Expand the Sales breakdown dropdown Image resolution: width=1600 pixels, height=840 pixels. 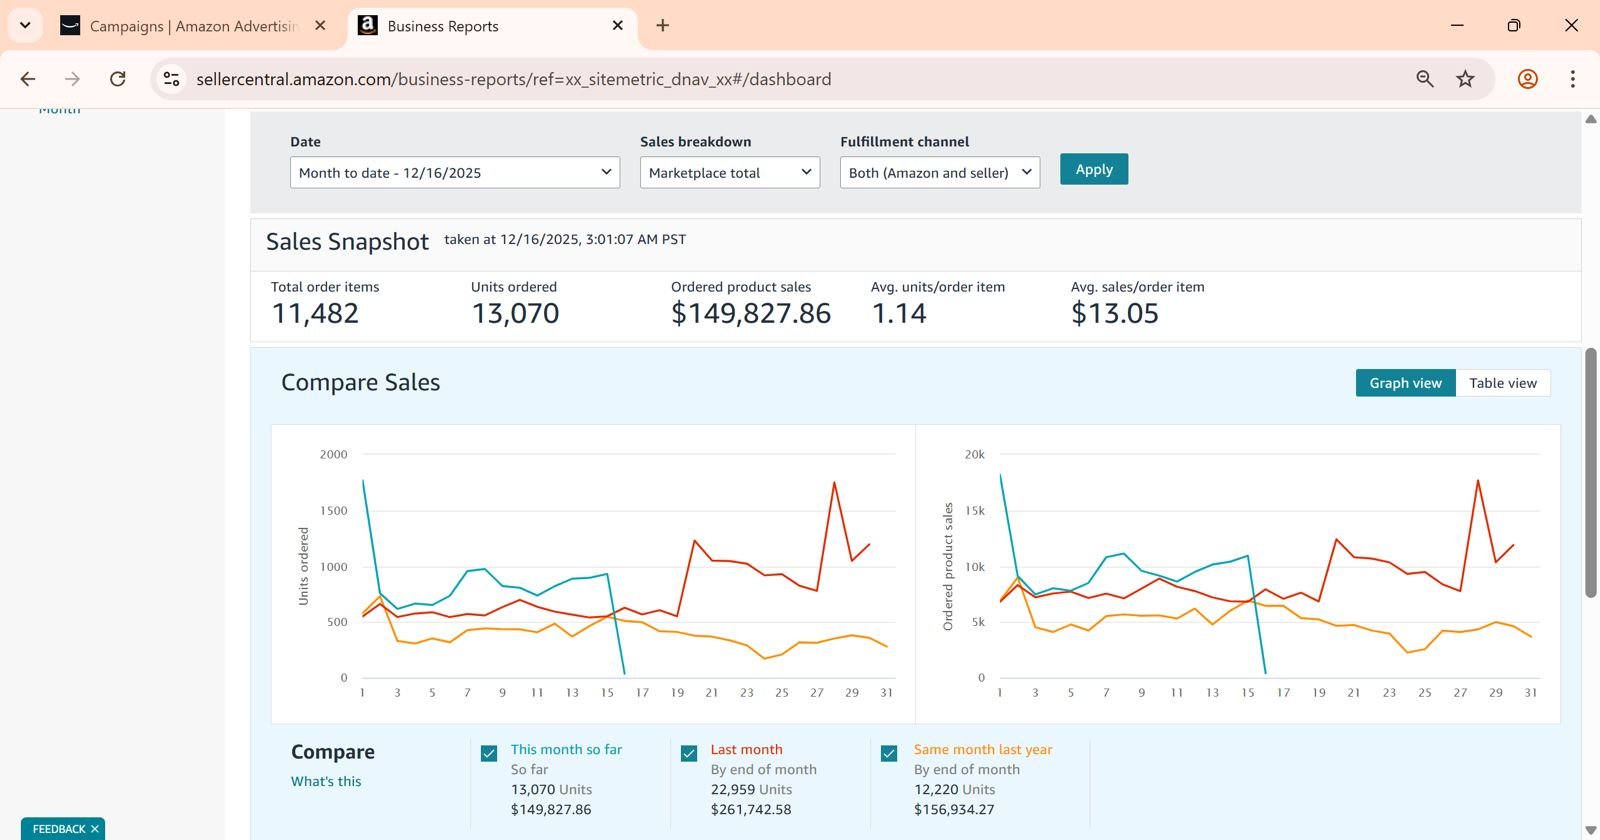pyautogui.click(x=729, y=172)
